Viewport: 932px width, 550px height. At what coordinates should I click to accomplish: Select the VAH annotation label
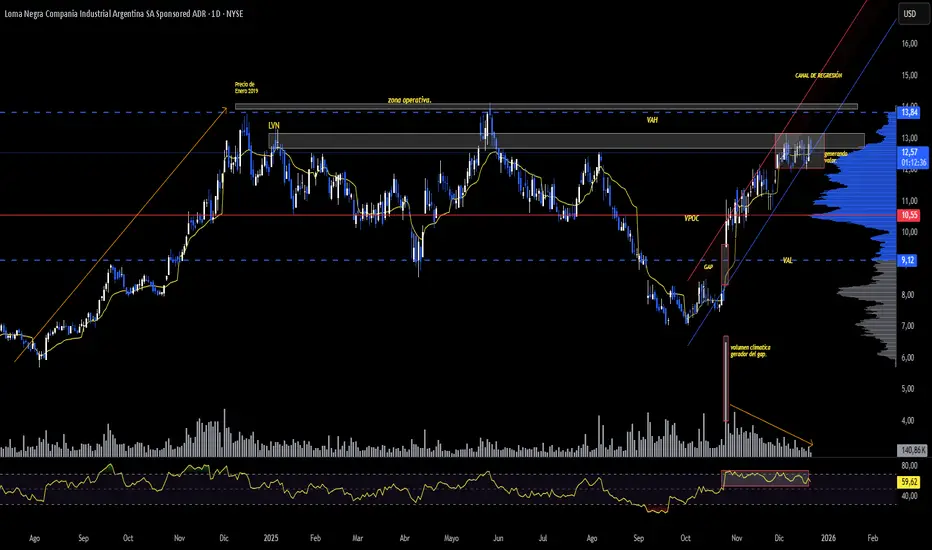click(x=652, y=120)
